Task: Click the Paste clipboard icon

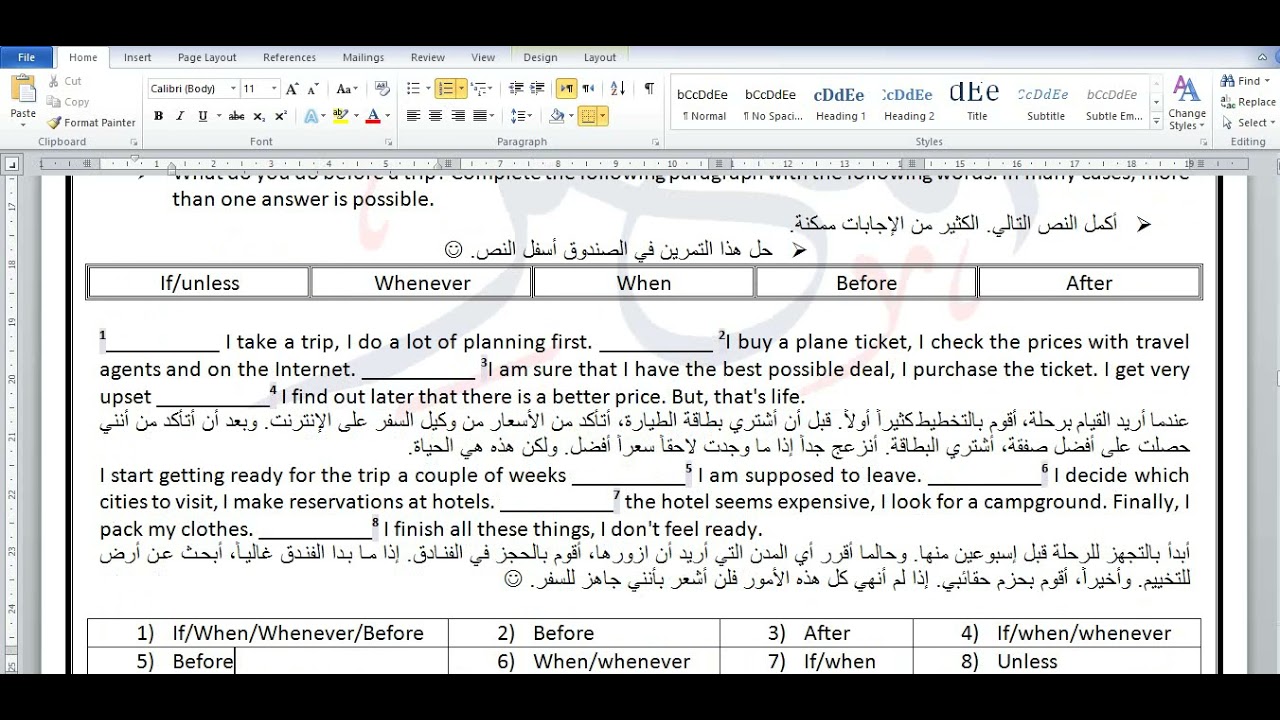Action: point(23,90)
